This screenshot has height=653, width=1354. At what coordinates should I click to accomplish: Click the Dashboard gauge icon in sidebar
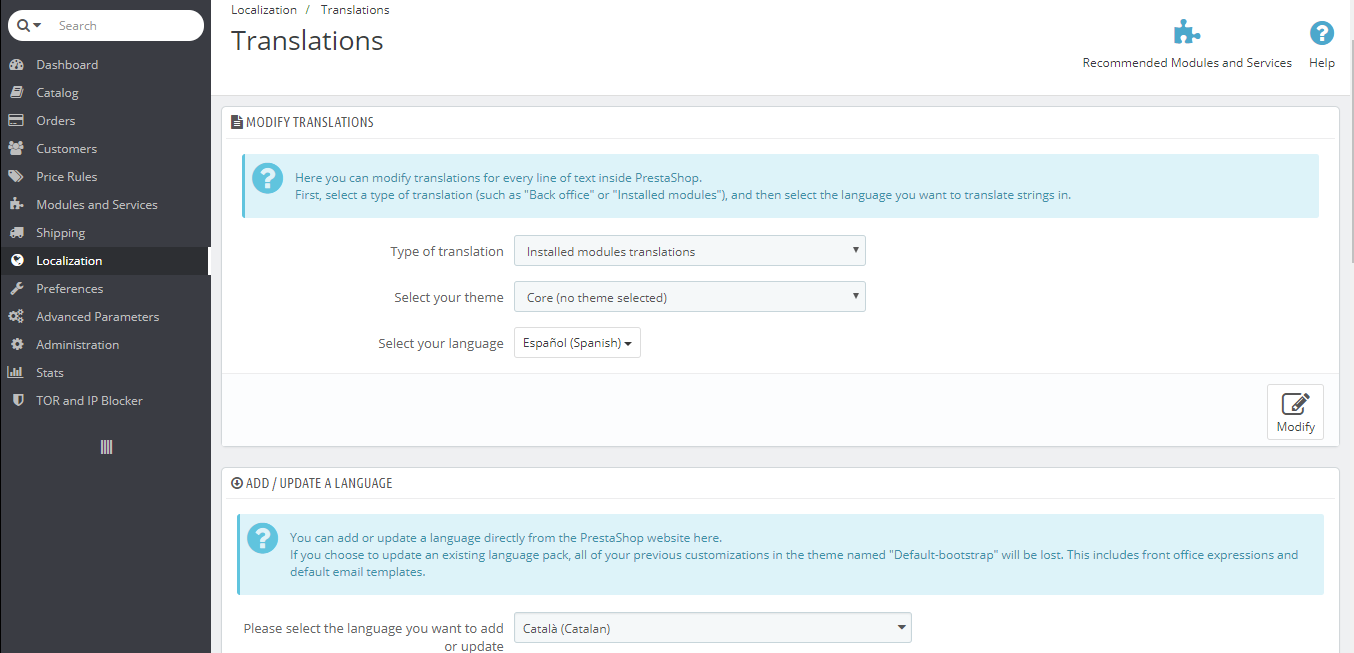tap(16, 65)
